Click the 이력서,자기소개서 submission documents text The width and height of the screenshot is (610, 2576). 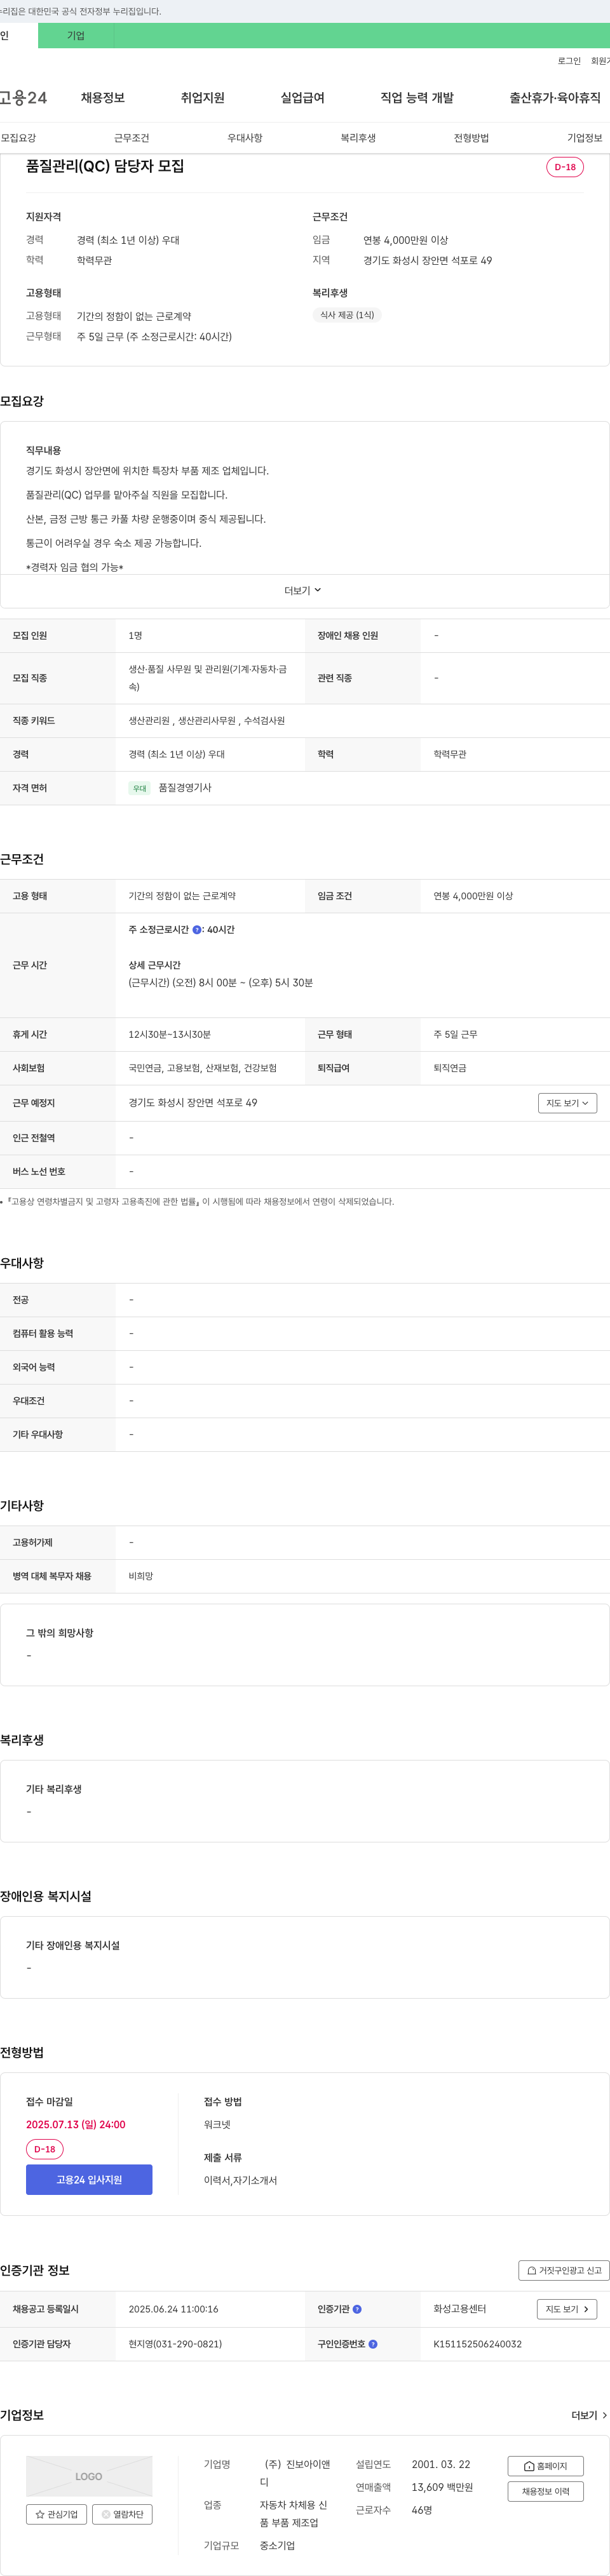[240, 2181]
